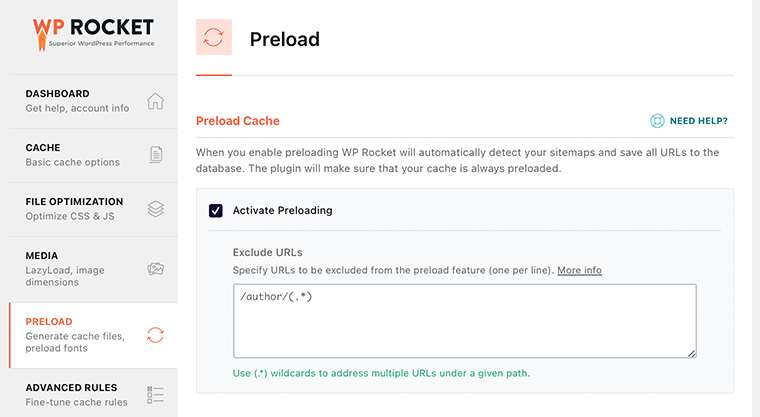
Task: Switch to the Media LazyLoad section
Action: pos(94,269)
